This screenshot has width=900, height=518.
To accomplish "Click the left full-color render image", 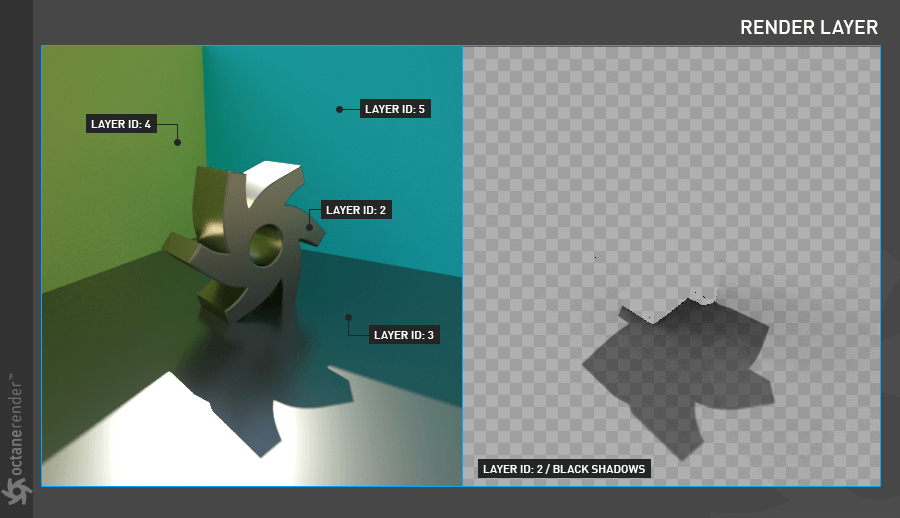I will click(252, 266).
